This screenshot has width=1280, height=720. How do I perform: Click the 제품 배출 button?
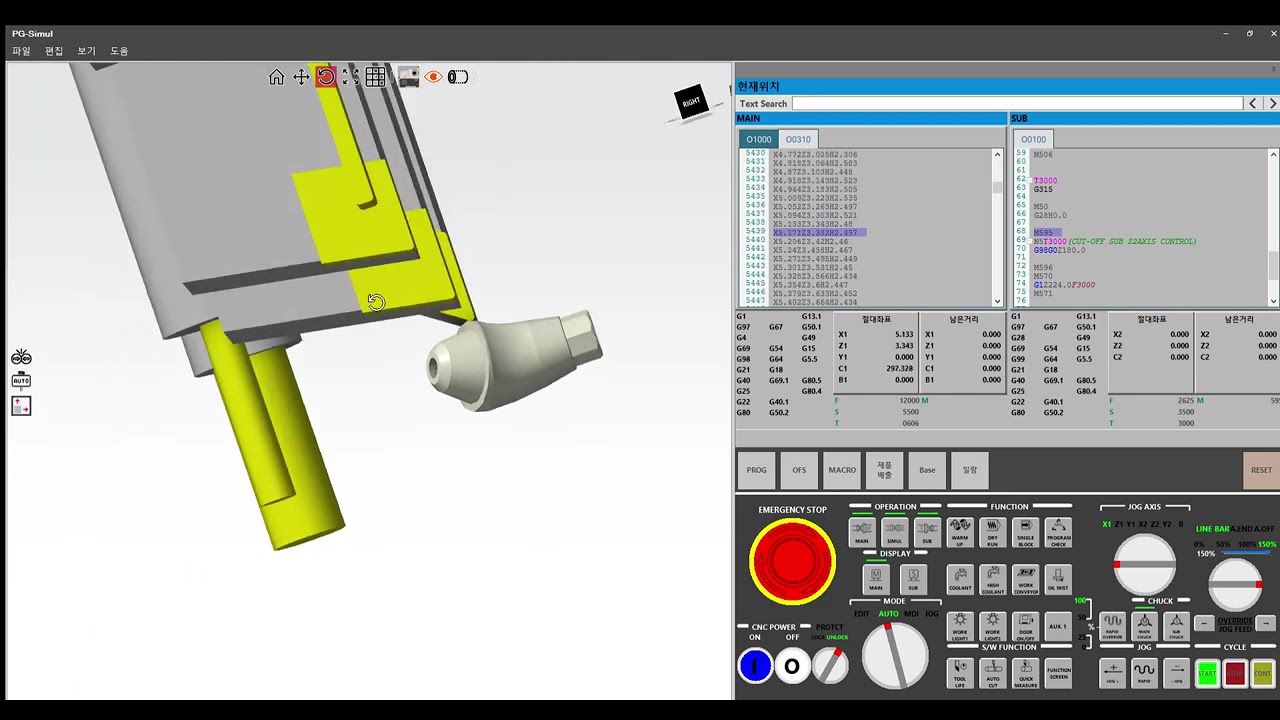(x=884, y=470)
